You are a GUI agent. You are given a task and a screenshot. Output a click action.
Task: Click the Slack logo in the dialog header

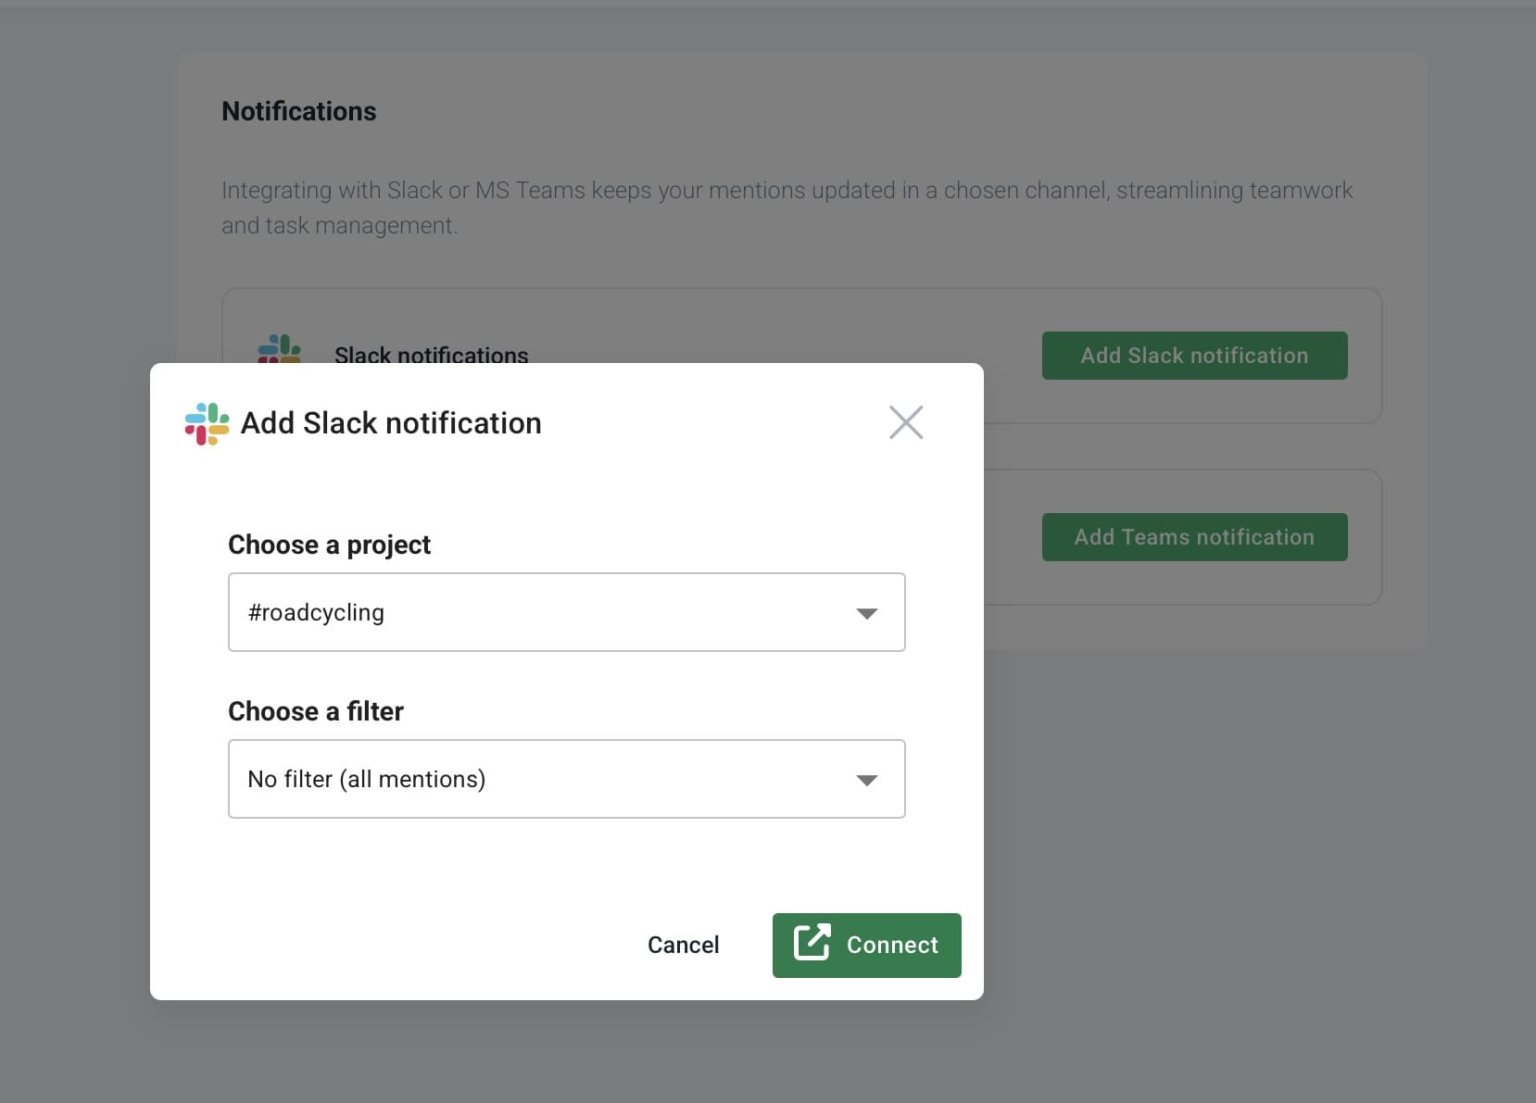205,422
